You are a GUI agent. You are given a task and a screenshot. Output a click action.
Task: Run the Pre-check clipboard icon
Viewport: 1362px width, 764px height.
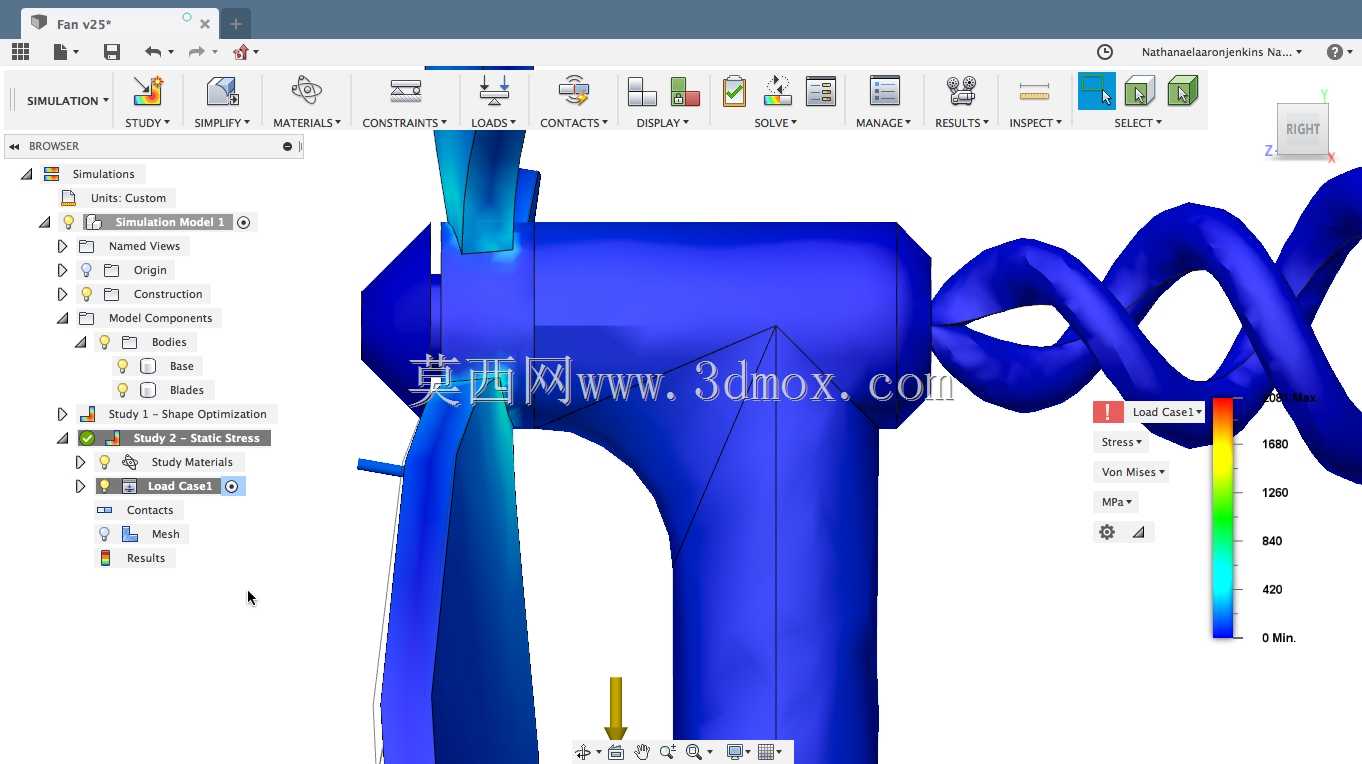point(734,91)
